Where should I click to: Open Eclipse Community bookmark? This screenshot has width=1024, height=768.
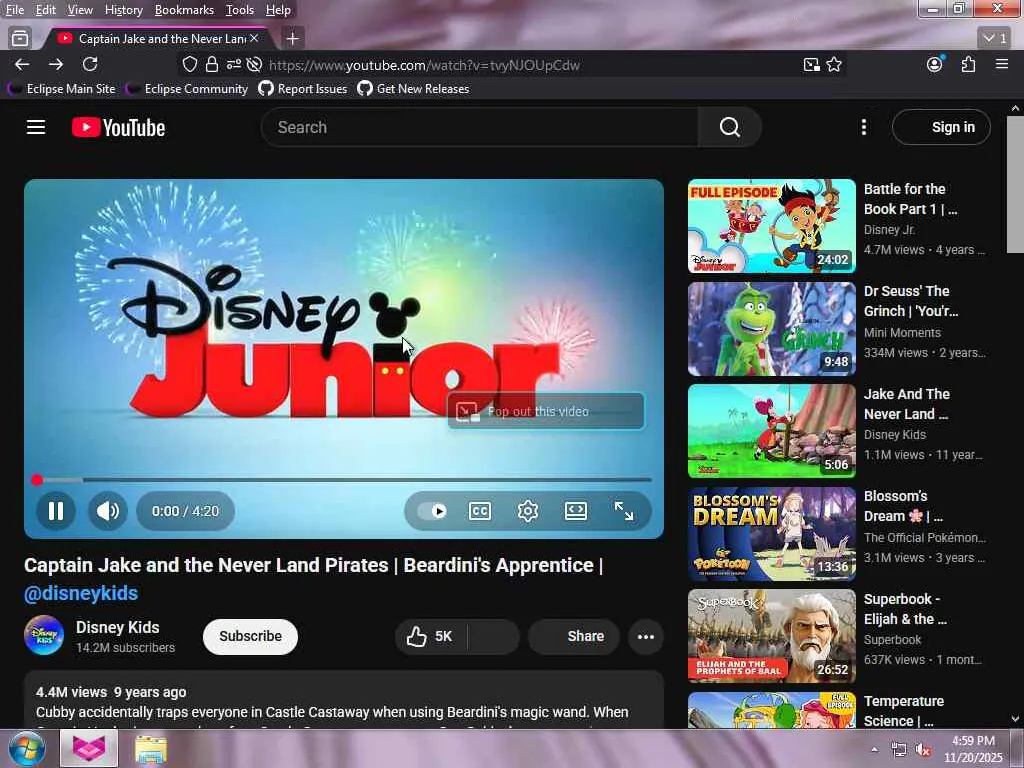point(187,89)
